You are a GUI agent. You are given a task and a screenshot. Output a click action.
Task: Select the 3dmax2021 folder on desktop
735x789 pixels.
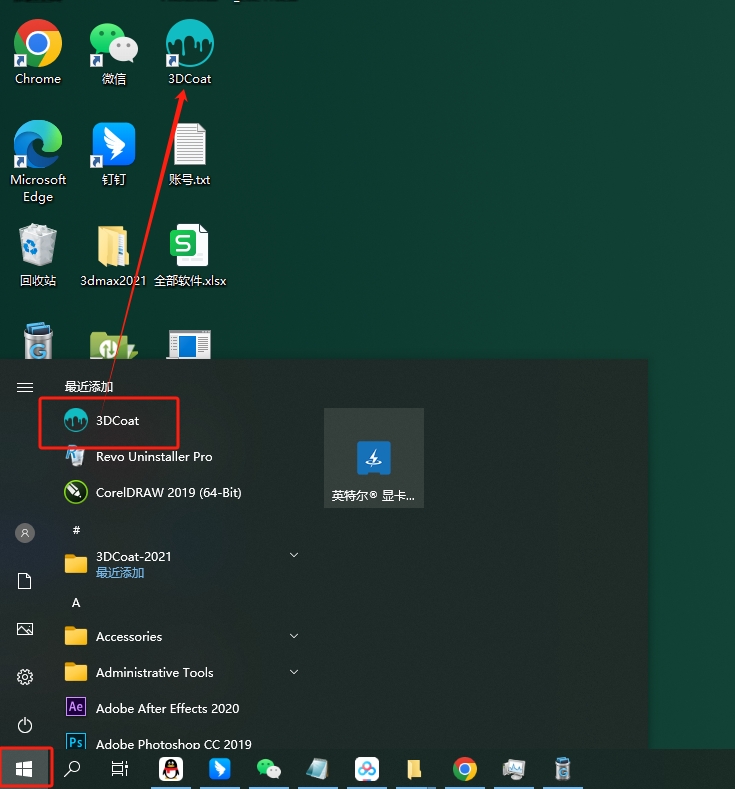pyautogui.click(x=113, y=255)
